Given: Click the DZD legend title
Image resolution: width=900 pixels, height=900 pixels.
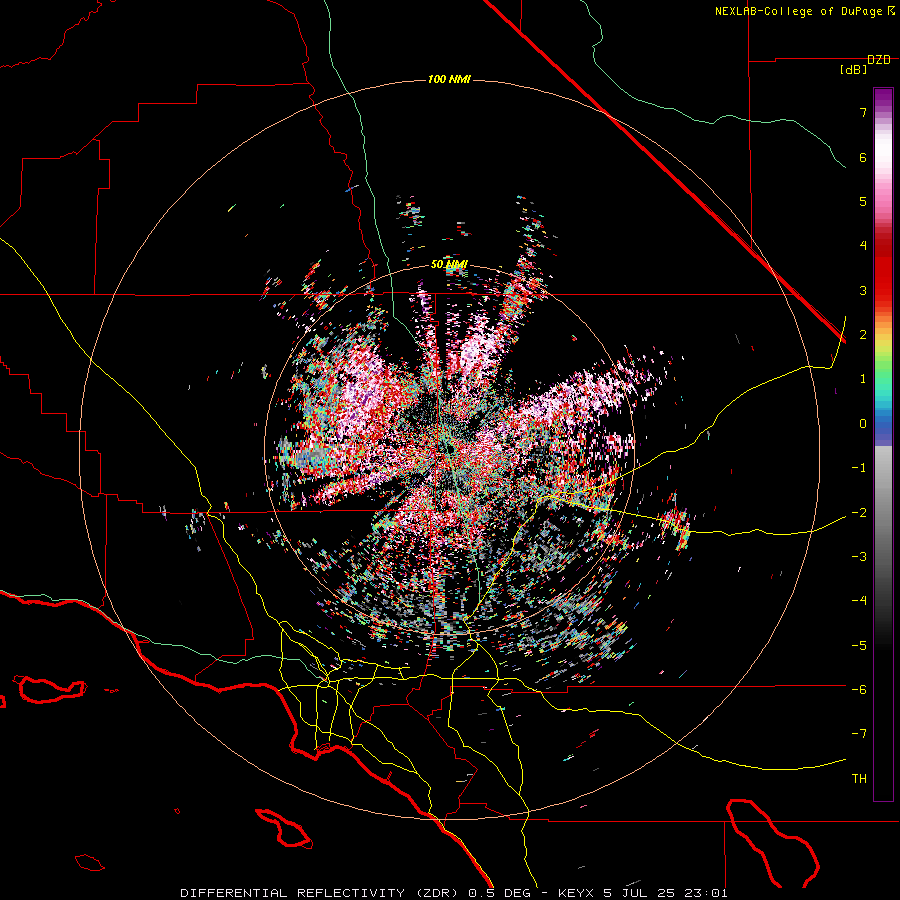Looking at the screenshot, I should (879, 60).
